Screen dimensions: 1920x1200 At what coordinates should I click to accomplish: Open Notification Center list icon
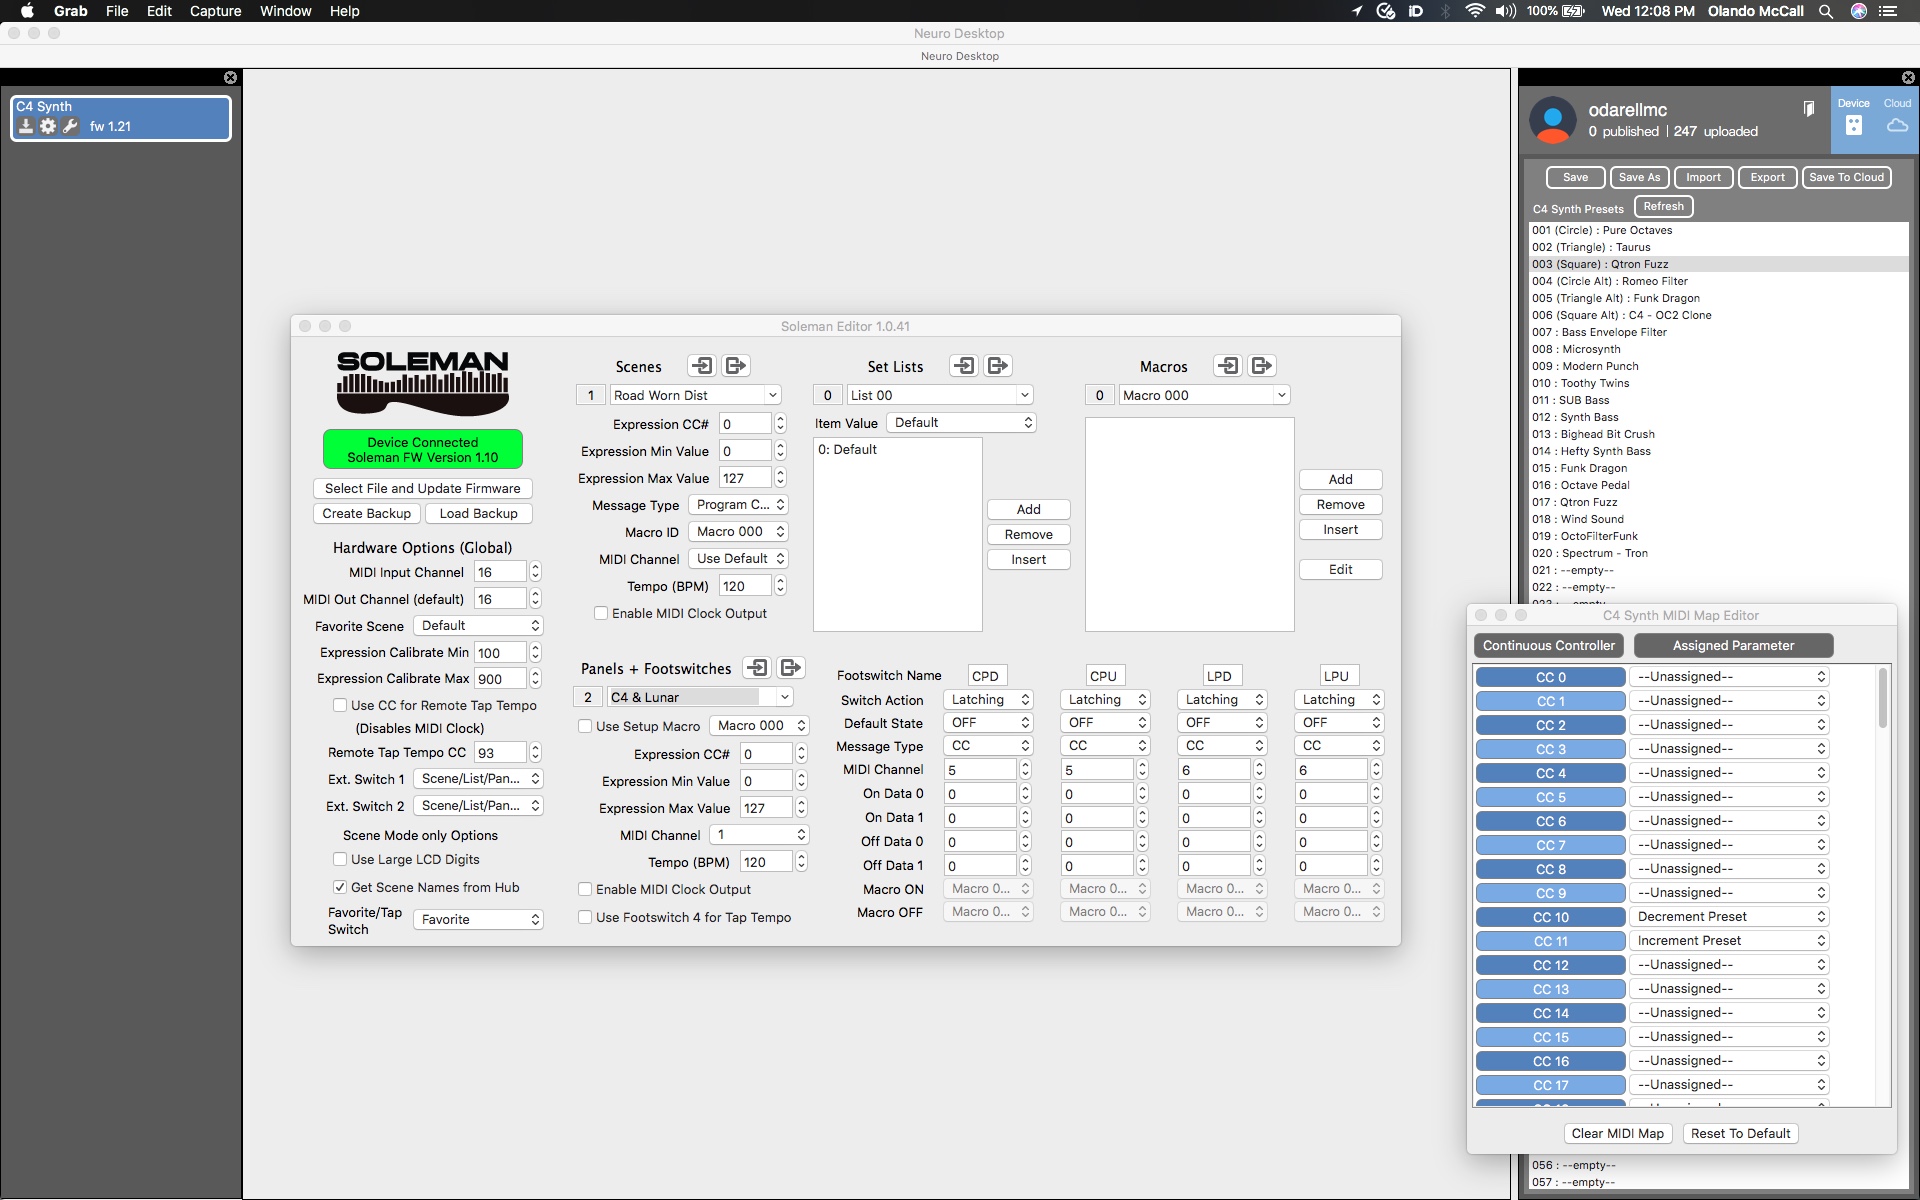click(x=1888, y=11)
